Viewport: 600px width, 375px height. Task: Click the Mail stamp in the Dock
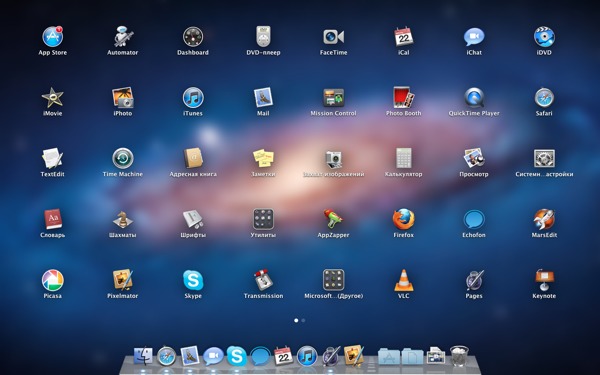[190, 356]
